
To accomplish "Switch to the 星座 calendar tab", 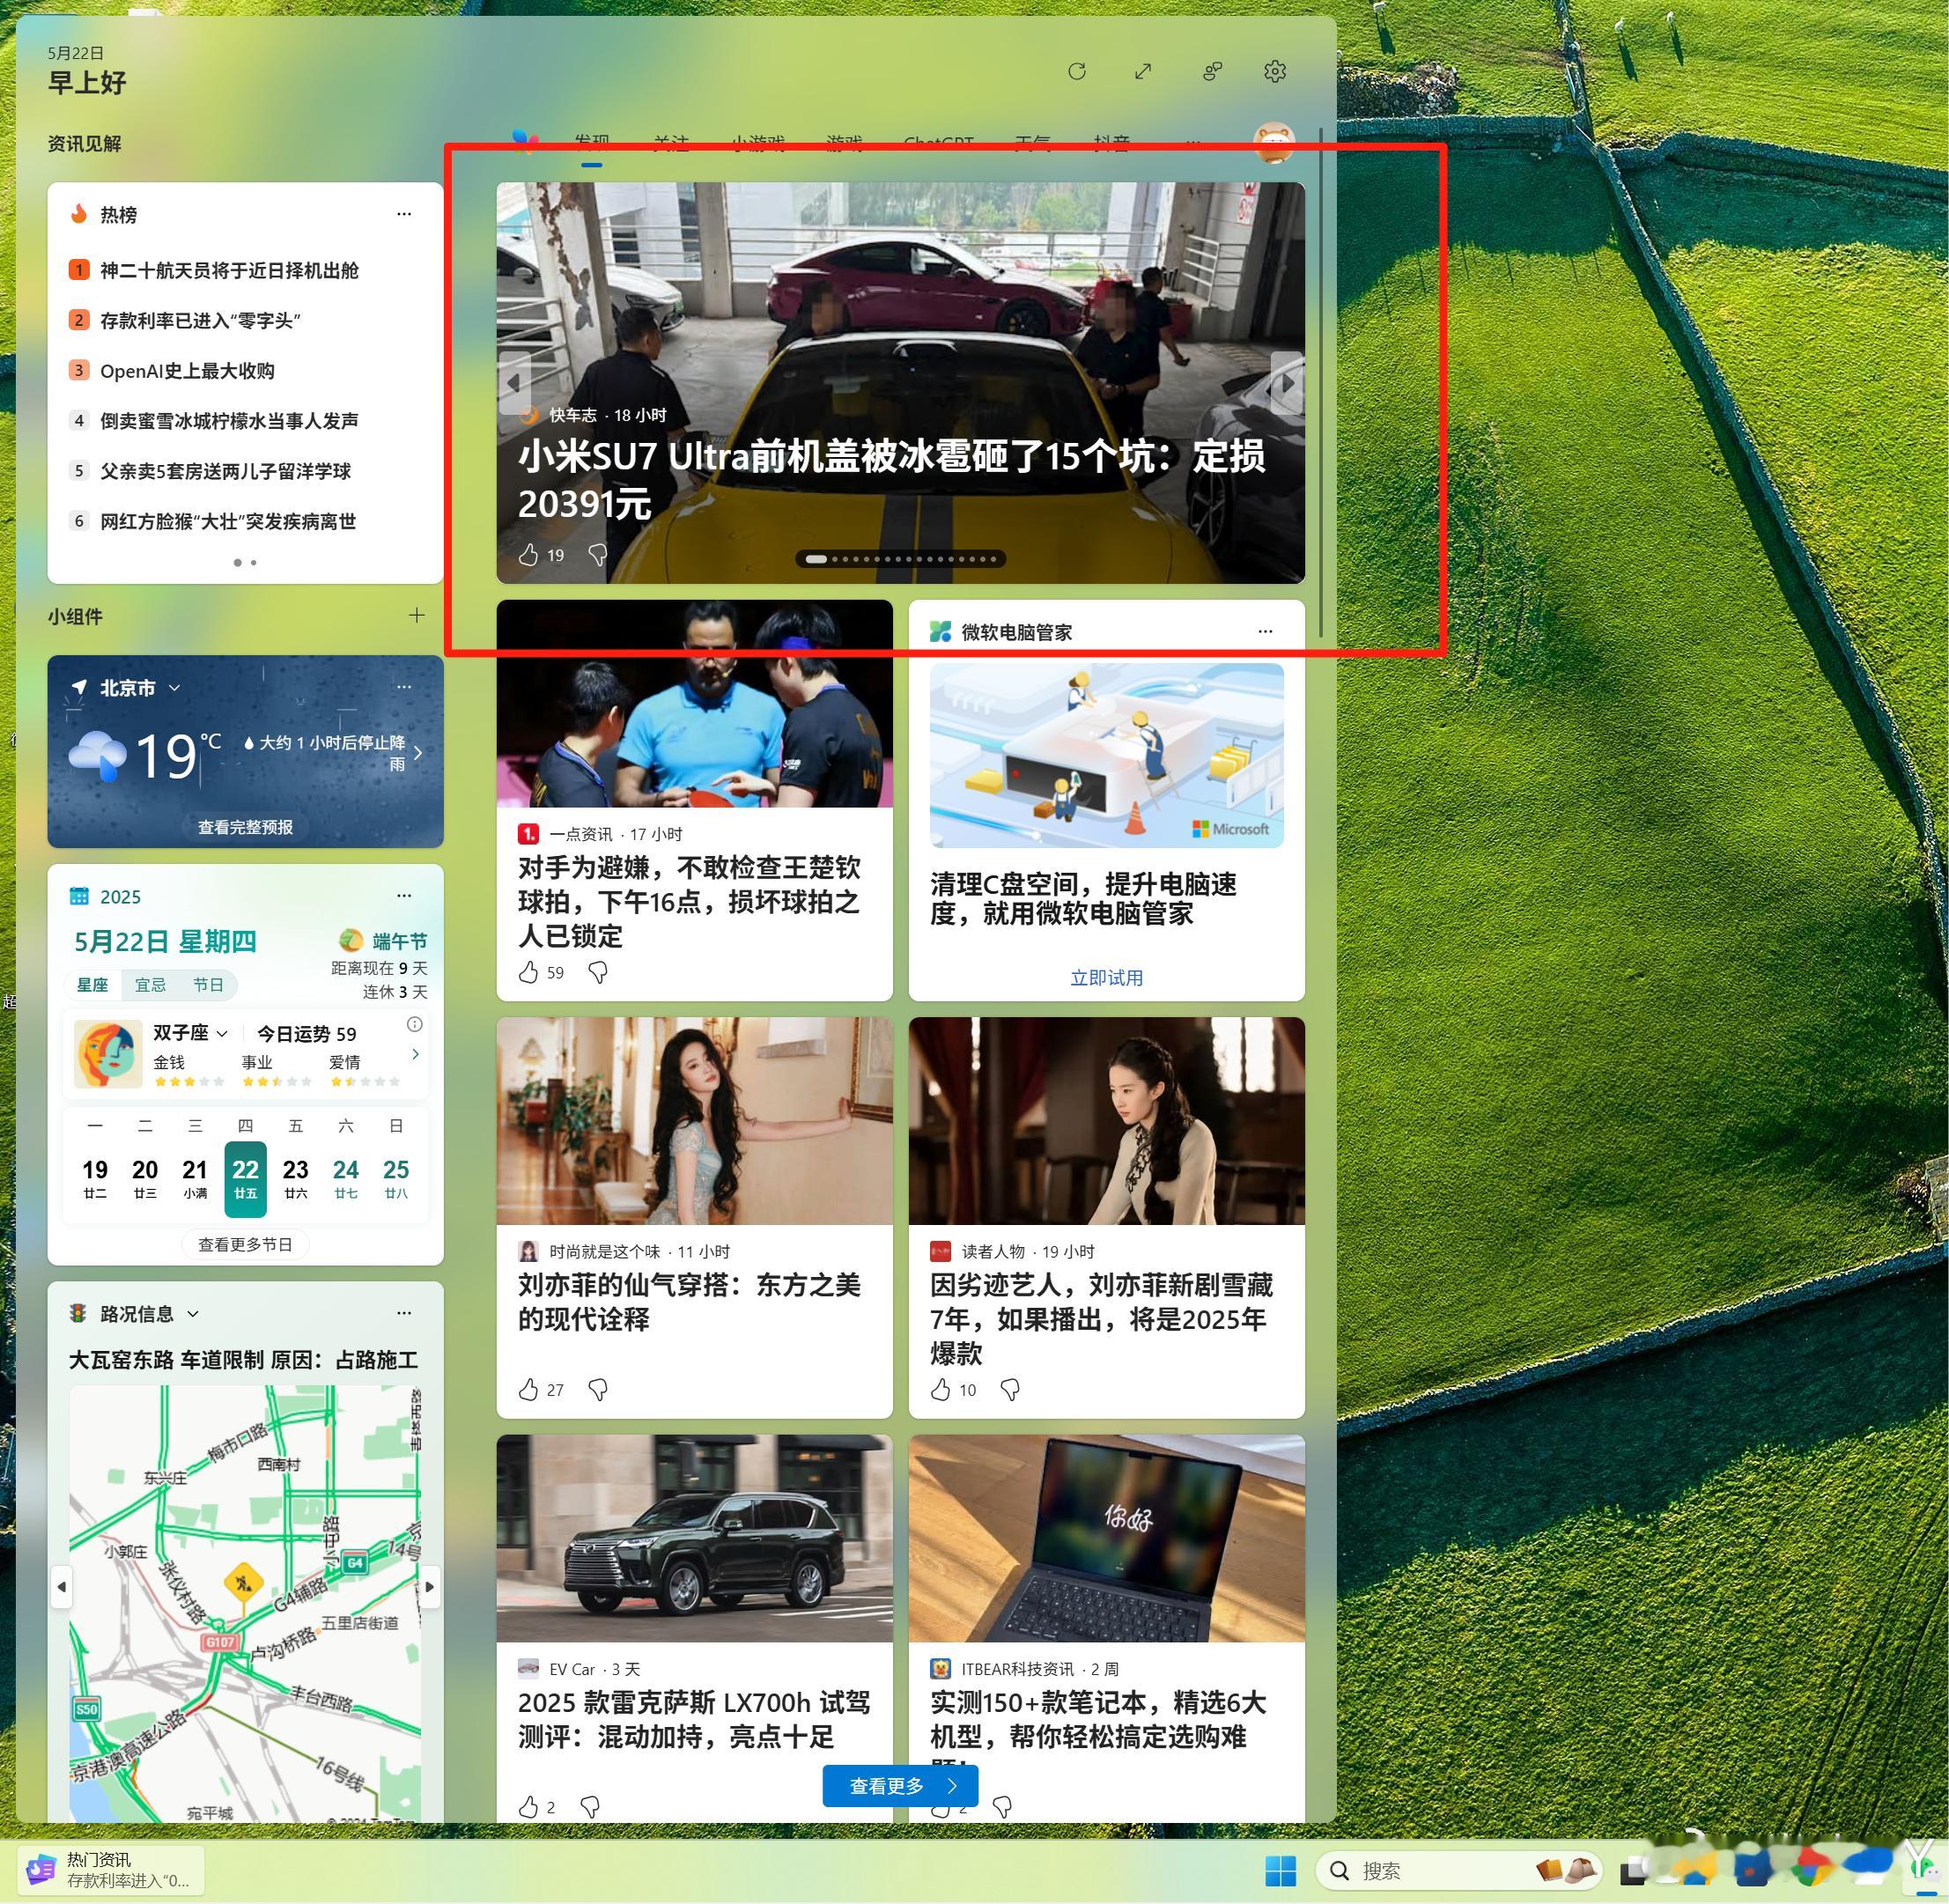I will point(93,985).
